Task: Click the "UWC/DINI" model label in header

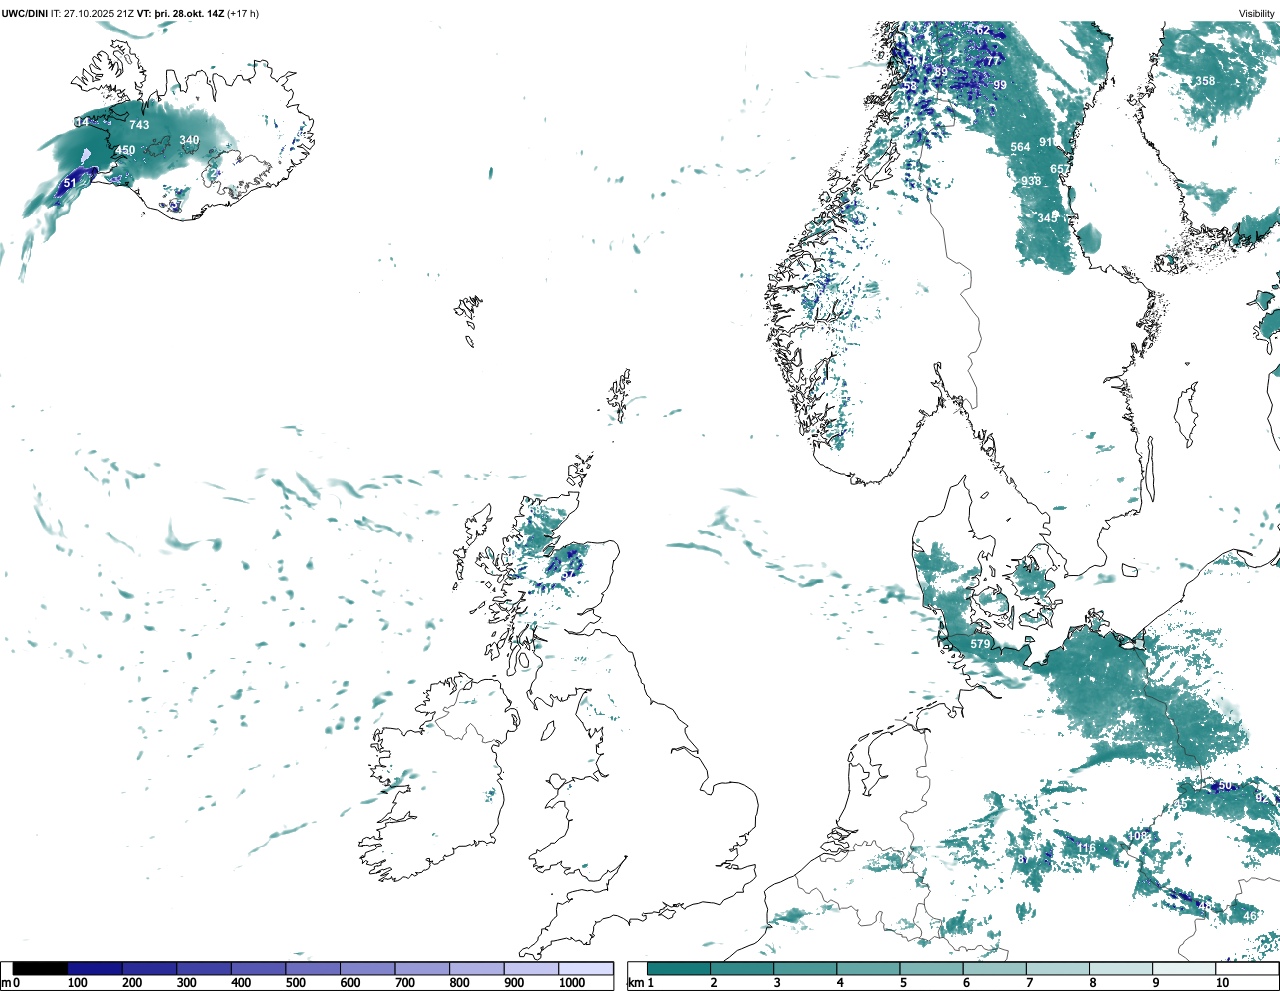Action: coord(24,13)
